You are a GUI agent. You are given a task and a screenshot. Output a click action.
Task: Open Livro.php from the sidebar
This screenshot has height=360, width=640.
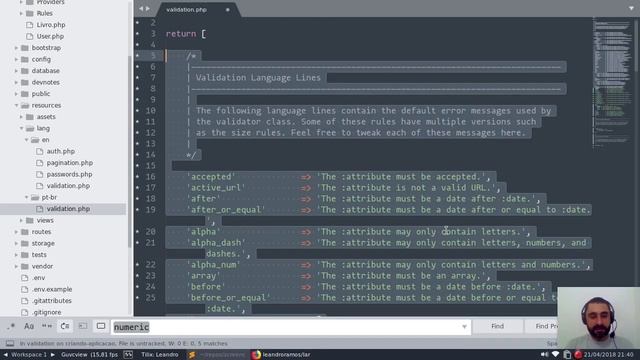[x=51, y=24]
